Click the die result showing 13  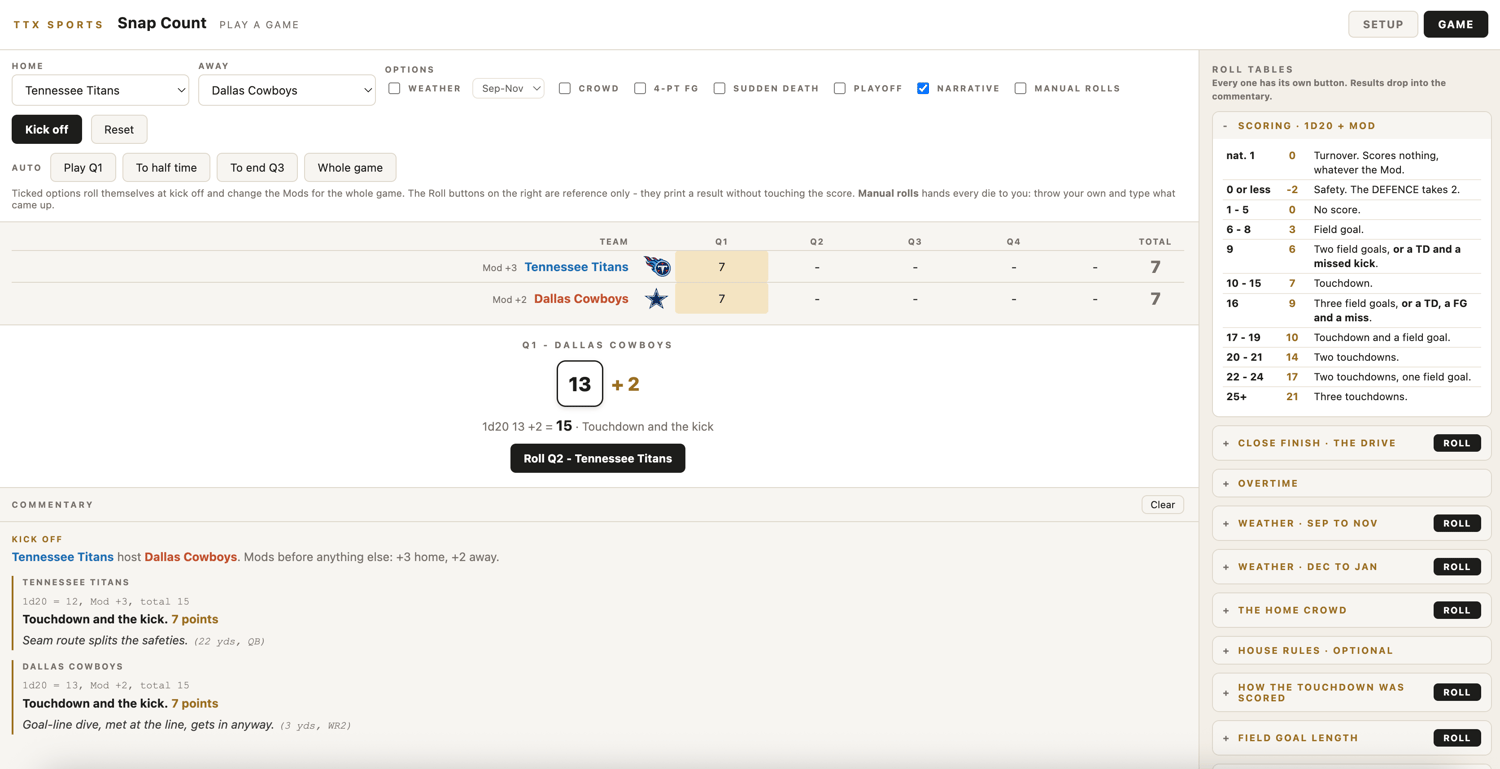580,384
